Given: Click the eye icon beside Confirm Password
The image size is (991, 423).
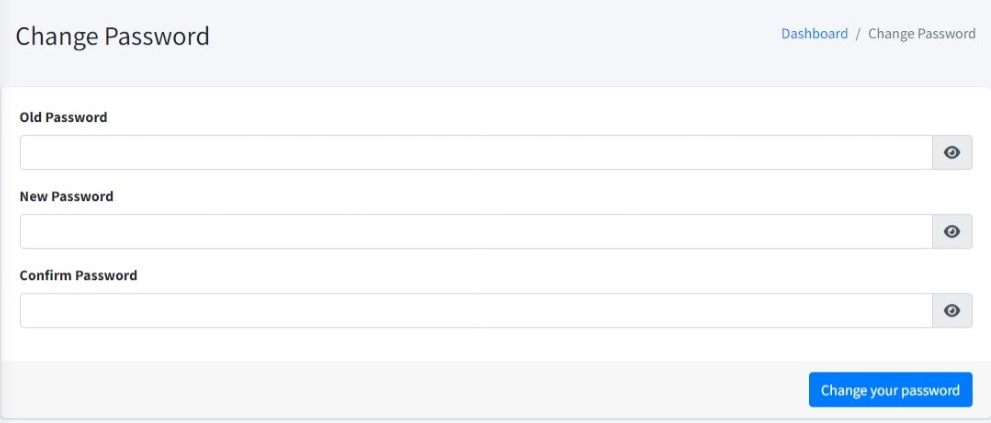Looking at the screenshot, I should tap(952, 311).
